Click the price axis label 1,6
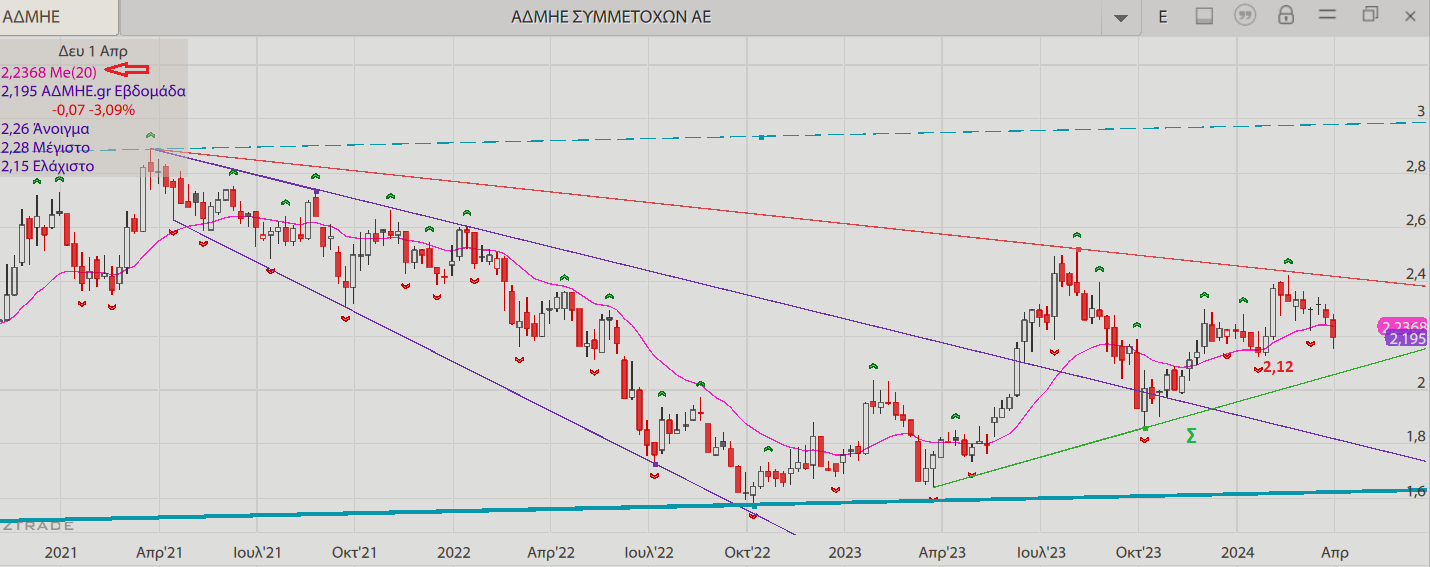This screenshot has height=567, width=1430. pos(1416,491)
